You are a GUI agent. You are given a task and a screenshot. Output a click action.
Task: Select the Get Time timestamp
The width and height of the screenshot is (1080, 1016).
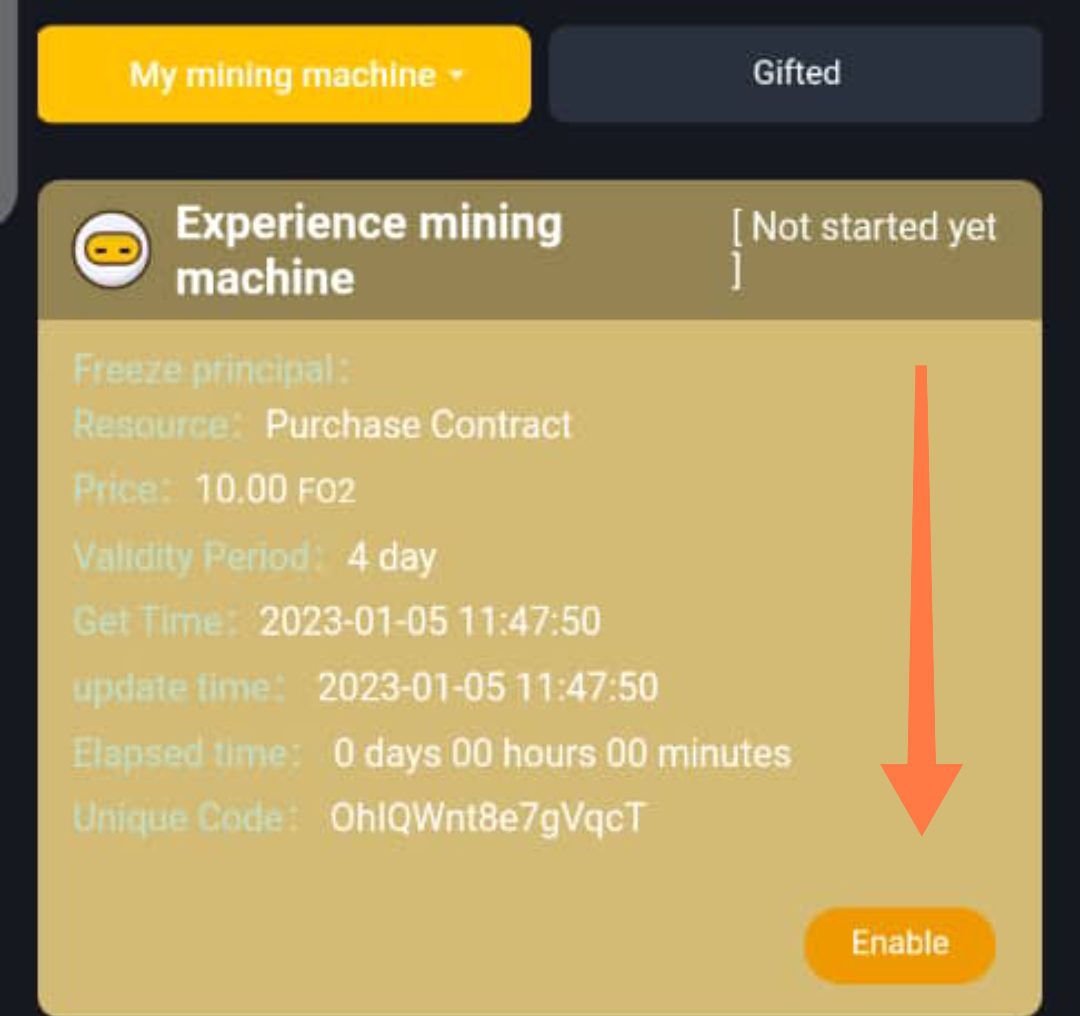429,622
